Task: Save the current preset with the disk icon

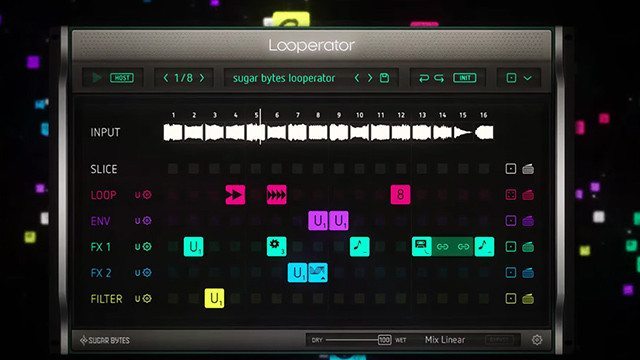Action: click(384, 78)
